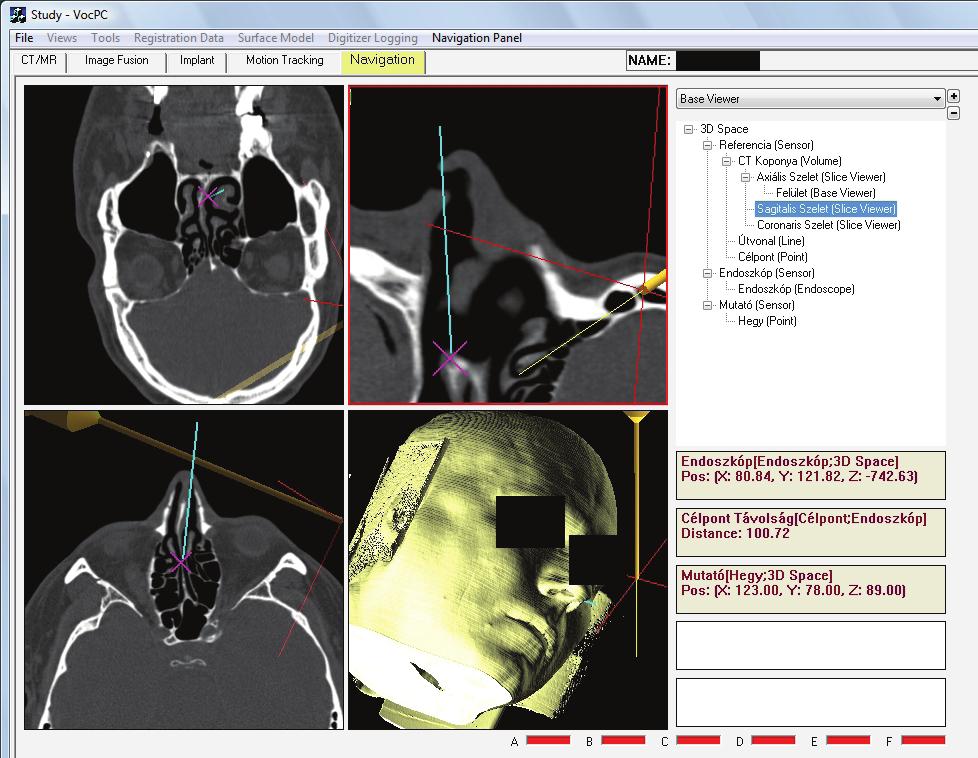
Task: Select the Navigation tab
Action: (382, 61)
